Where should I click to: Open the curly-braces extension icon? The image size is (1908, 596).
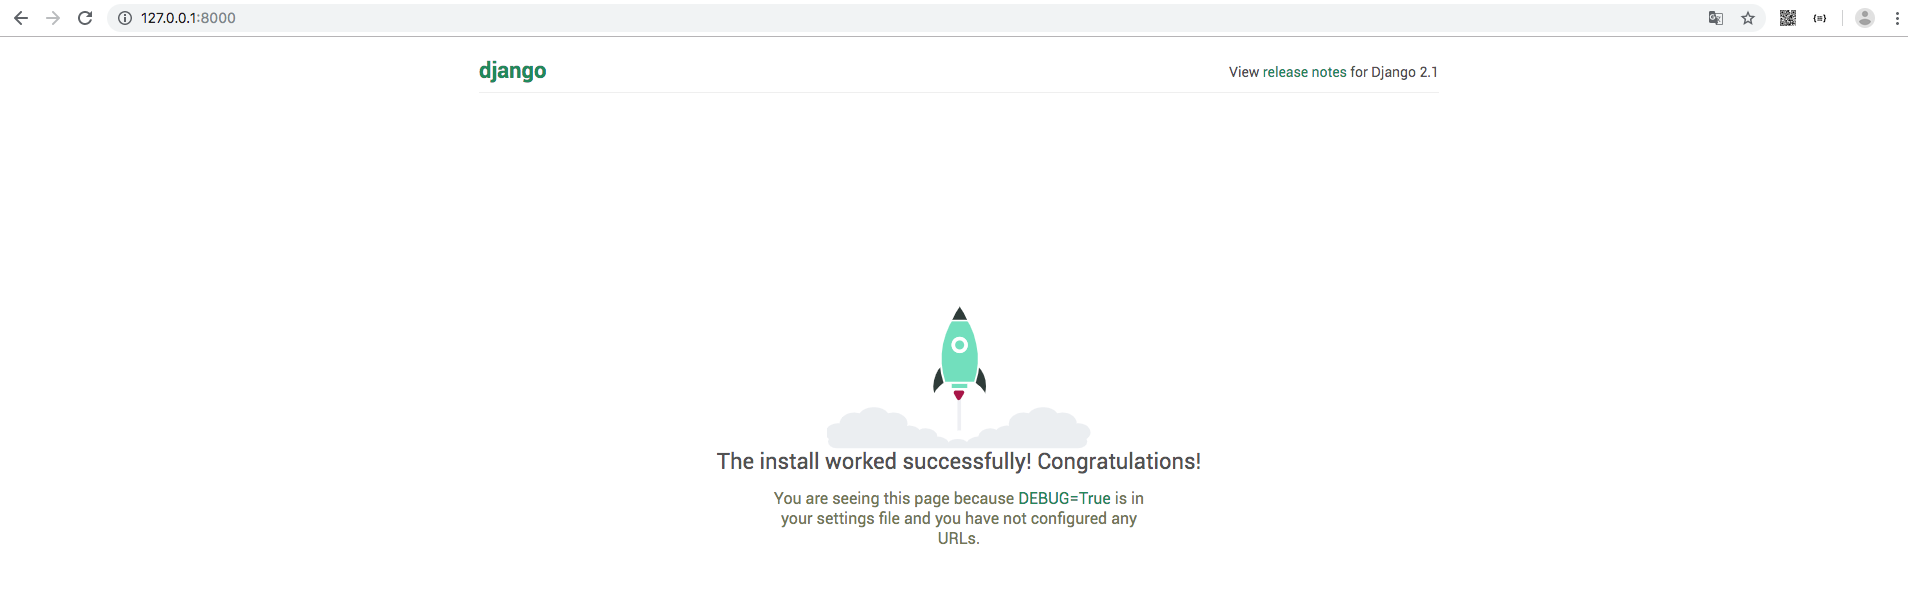coord(1820,18)
